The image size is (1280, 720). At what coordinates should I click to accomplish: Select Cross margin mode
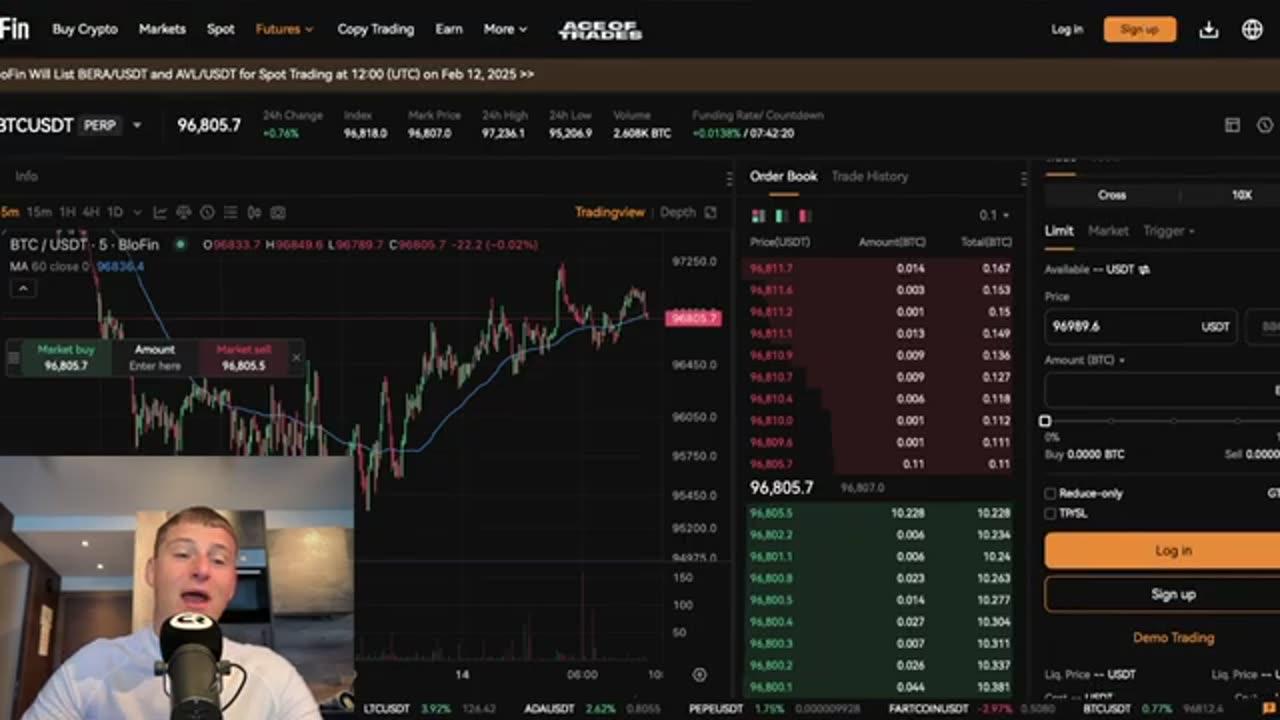click(x=1112, y=195)
